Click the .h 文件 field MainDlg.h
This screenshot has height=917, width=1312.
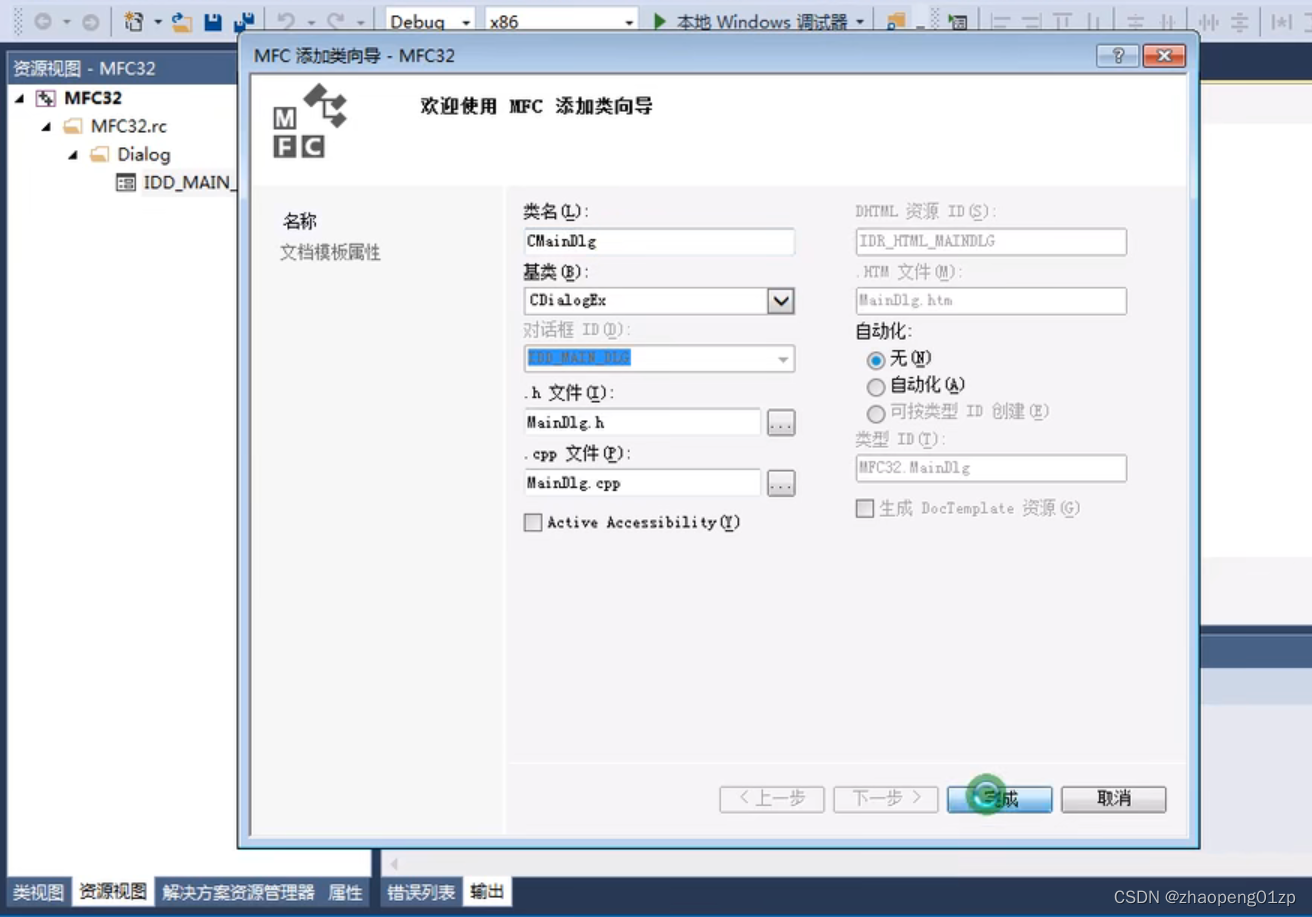[x=642, y=422]
